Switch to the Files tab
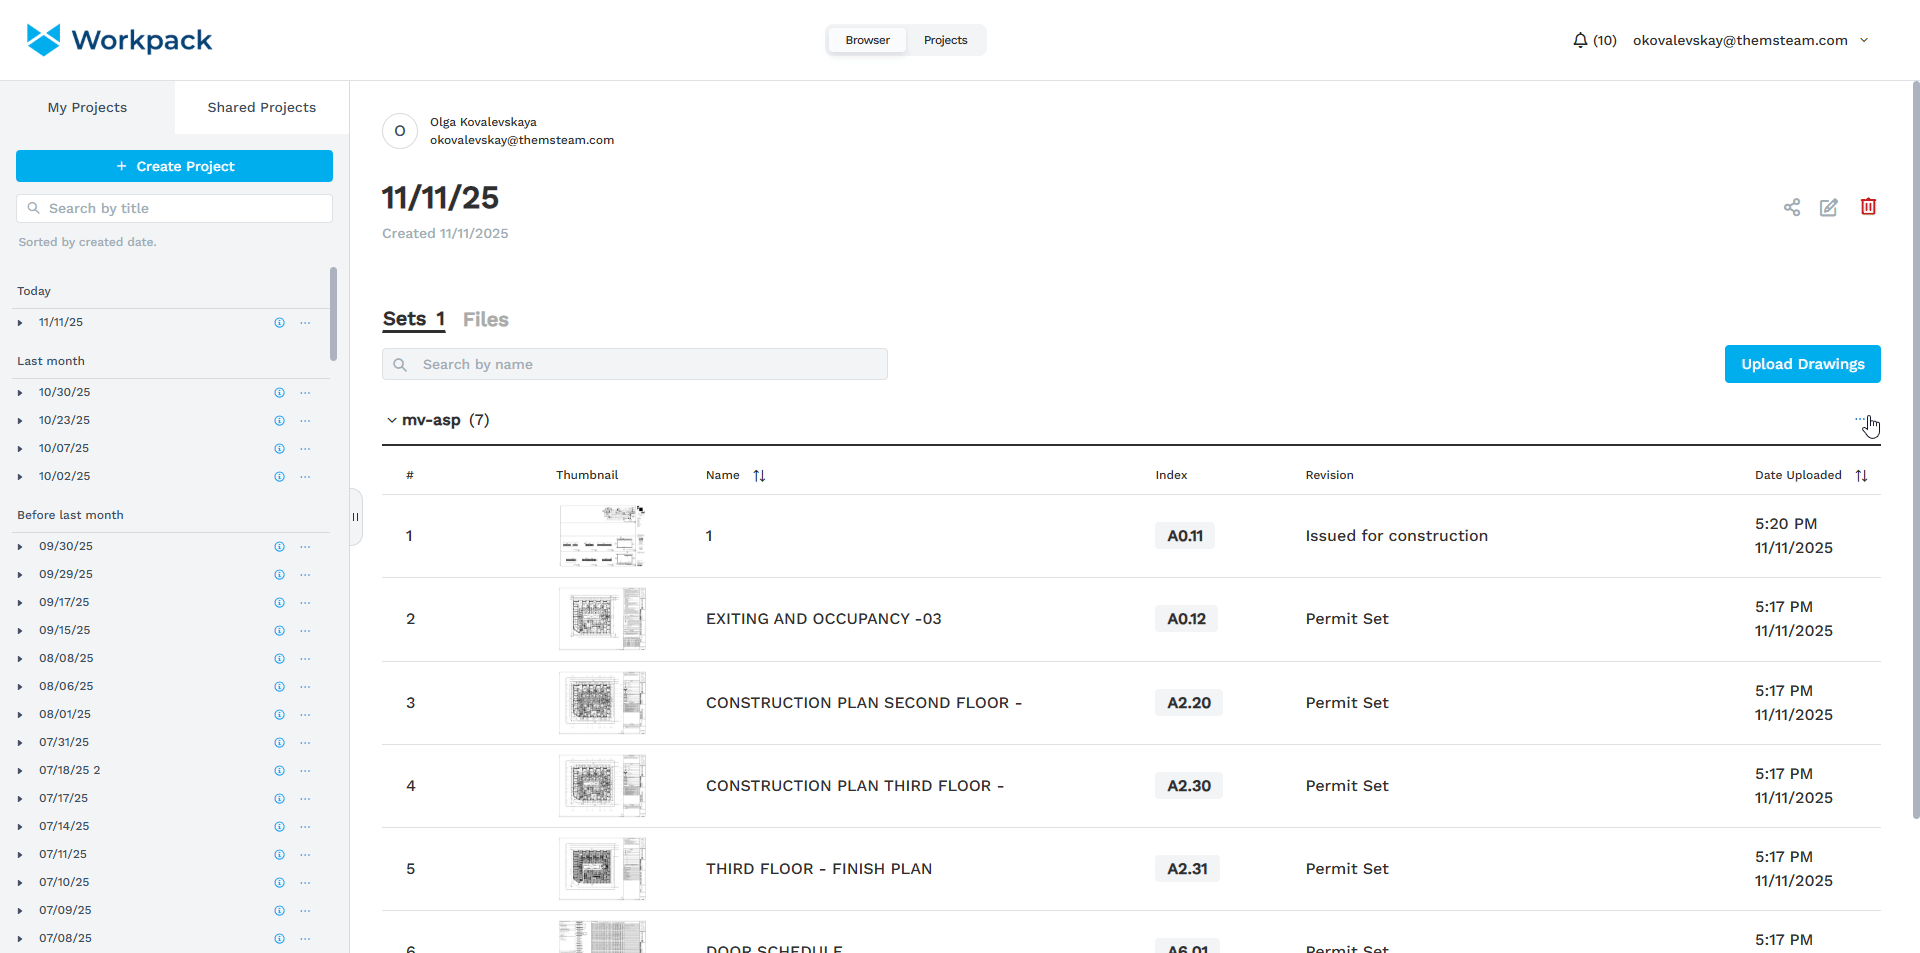 [485, 320]
